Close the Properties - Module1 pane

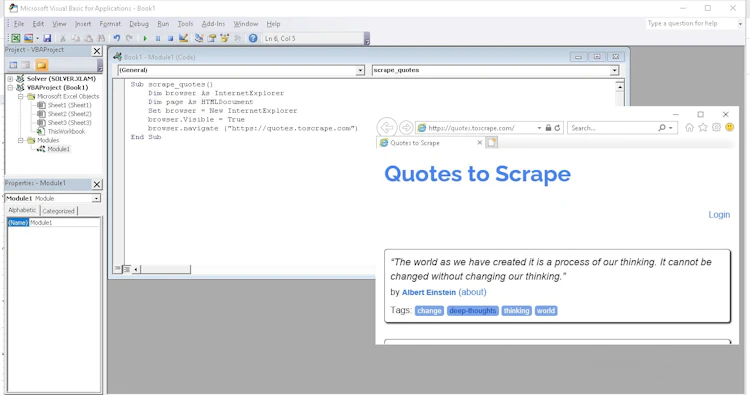97,184
